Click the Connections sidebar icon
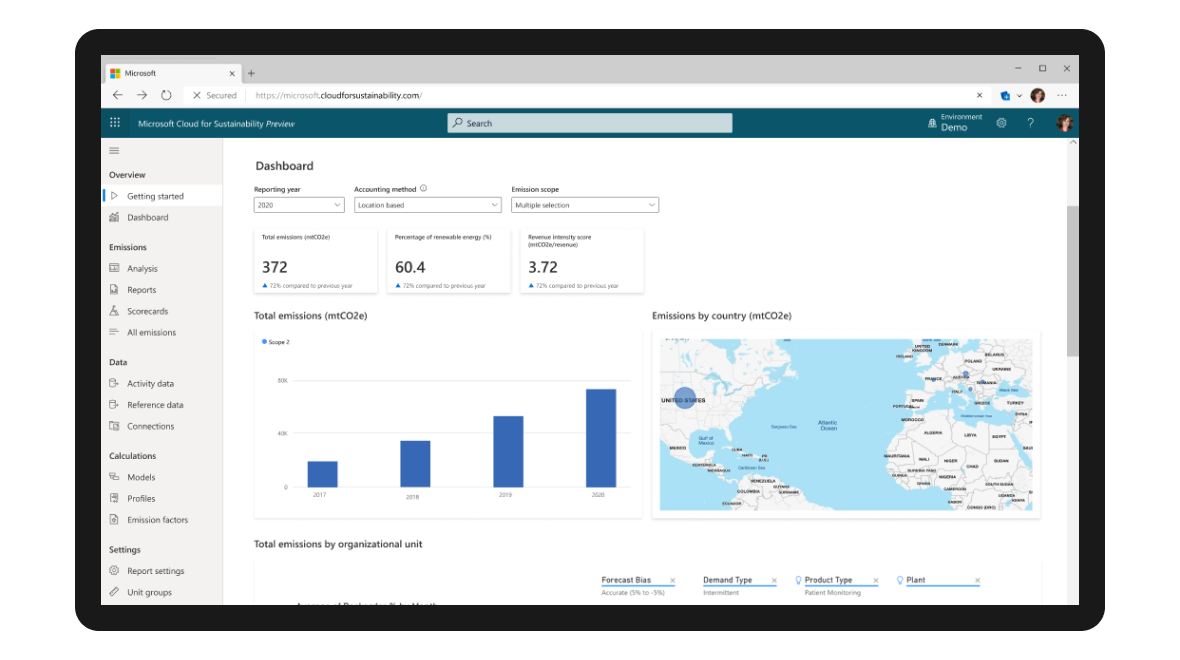Image resolution: width=1180 pixels, height=660 pixels. coord(114,426)
